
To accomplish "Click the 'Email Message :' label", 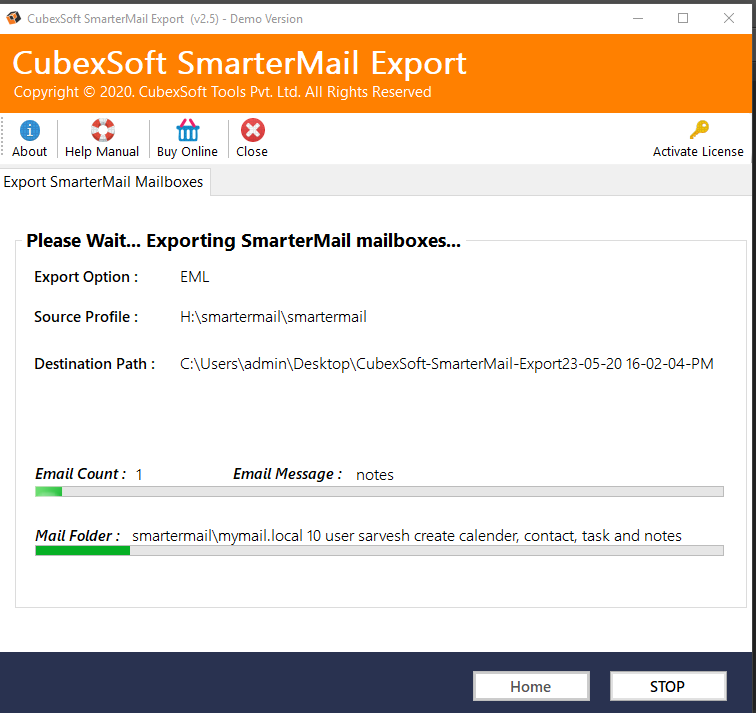I will click(288, 474).
